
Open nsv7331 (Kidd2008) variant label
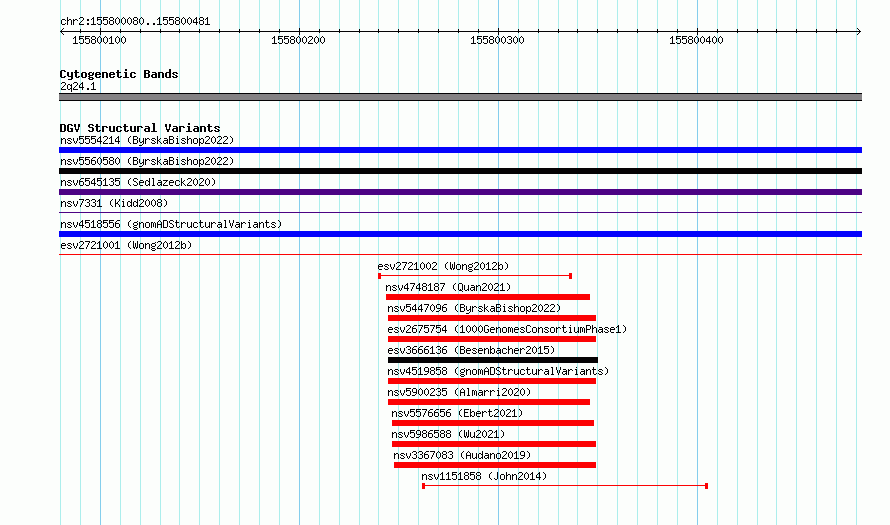[114, 203]
